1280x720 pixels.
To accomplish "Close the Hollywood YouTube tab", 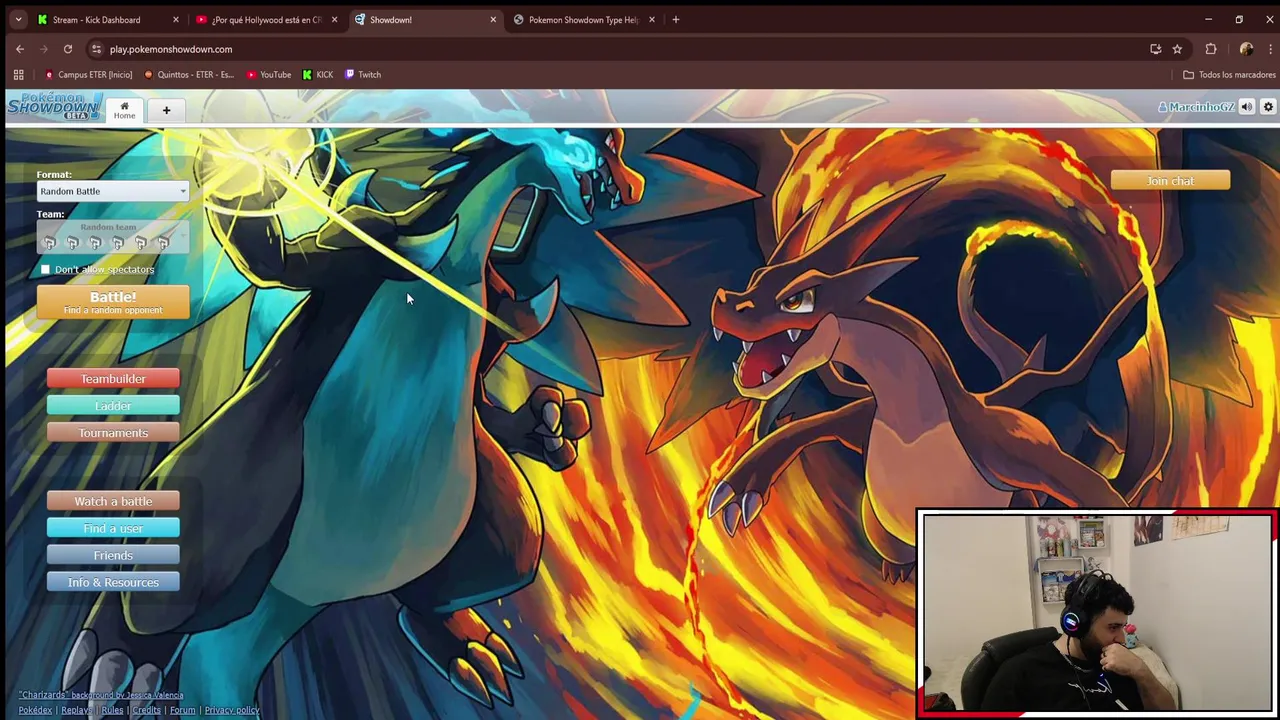I will point(334,20).
